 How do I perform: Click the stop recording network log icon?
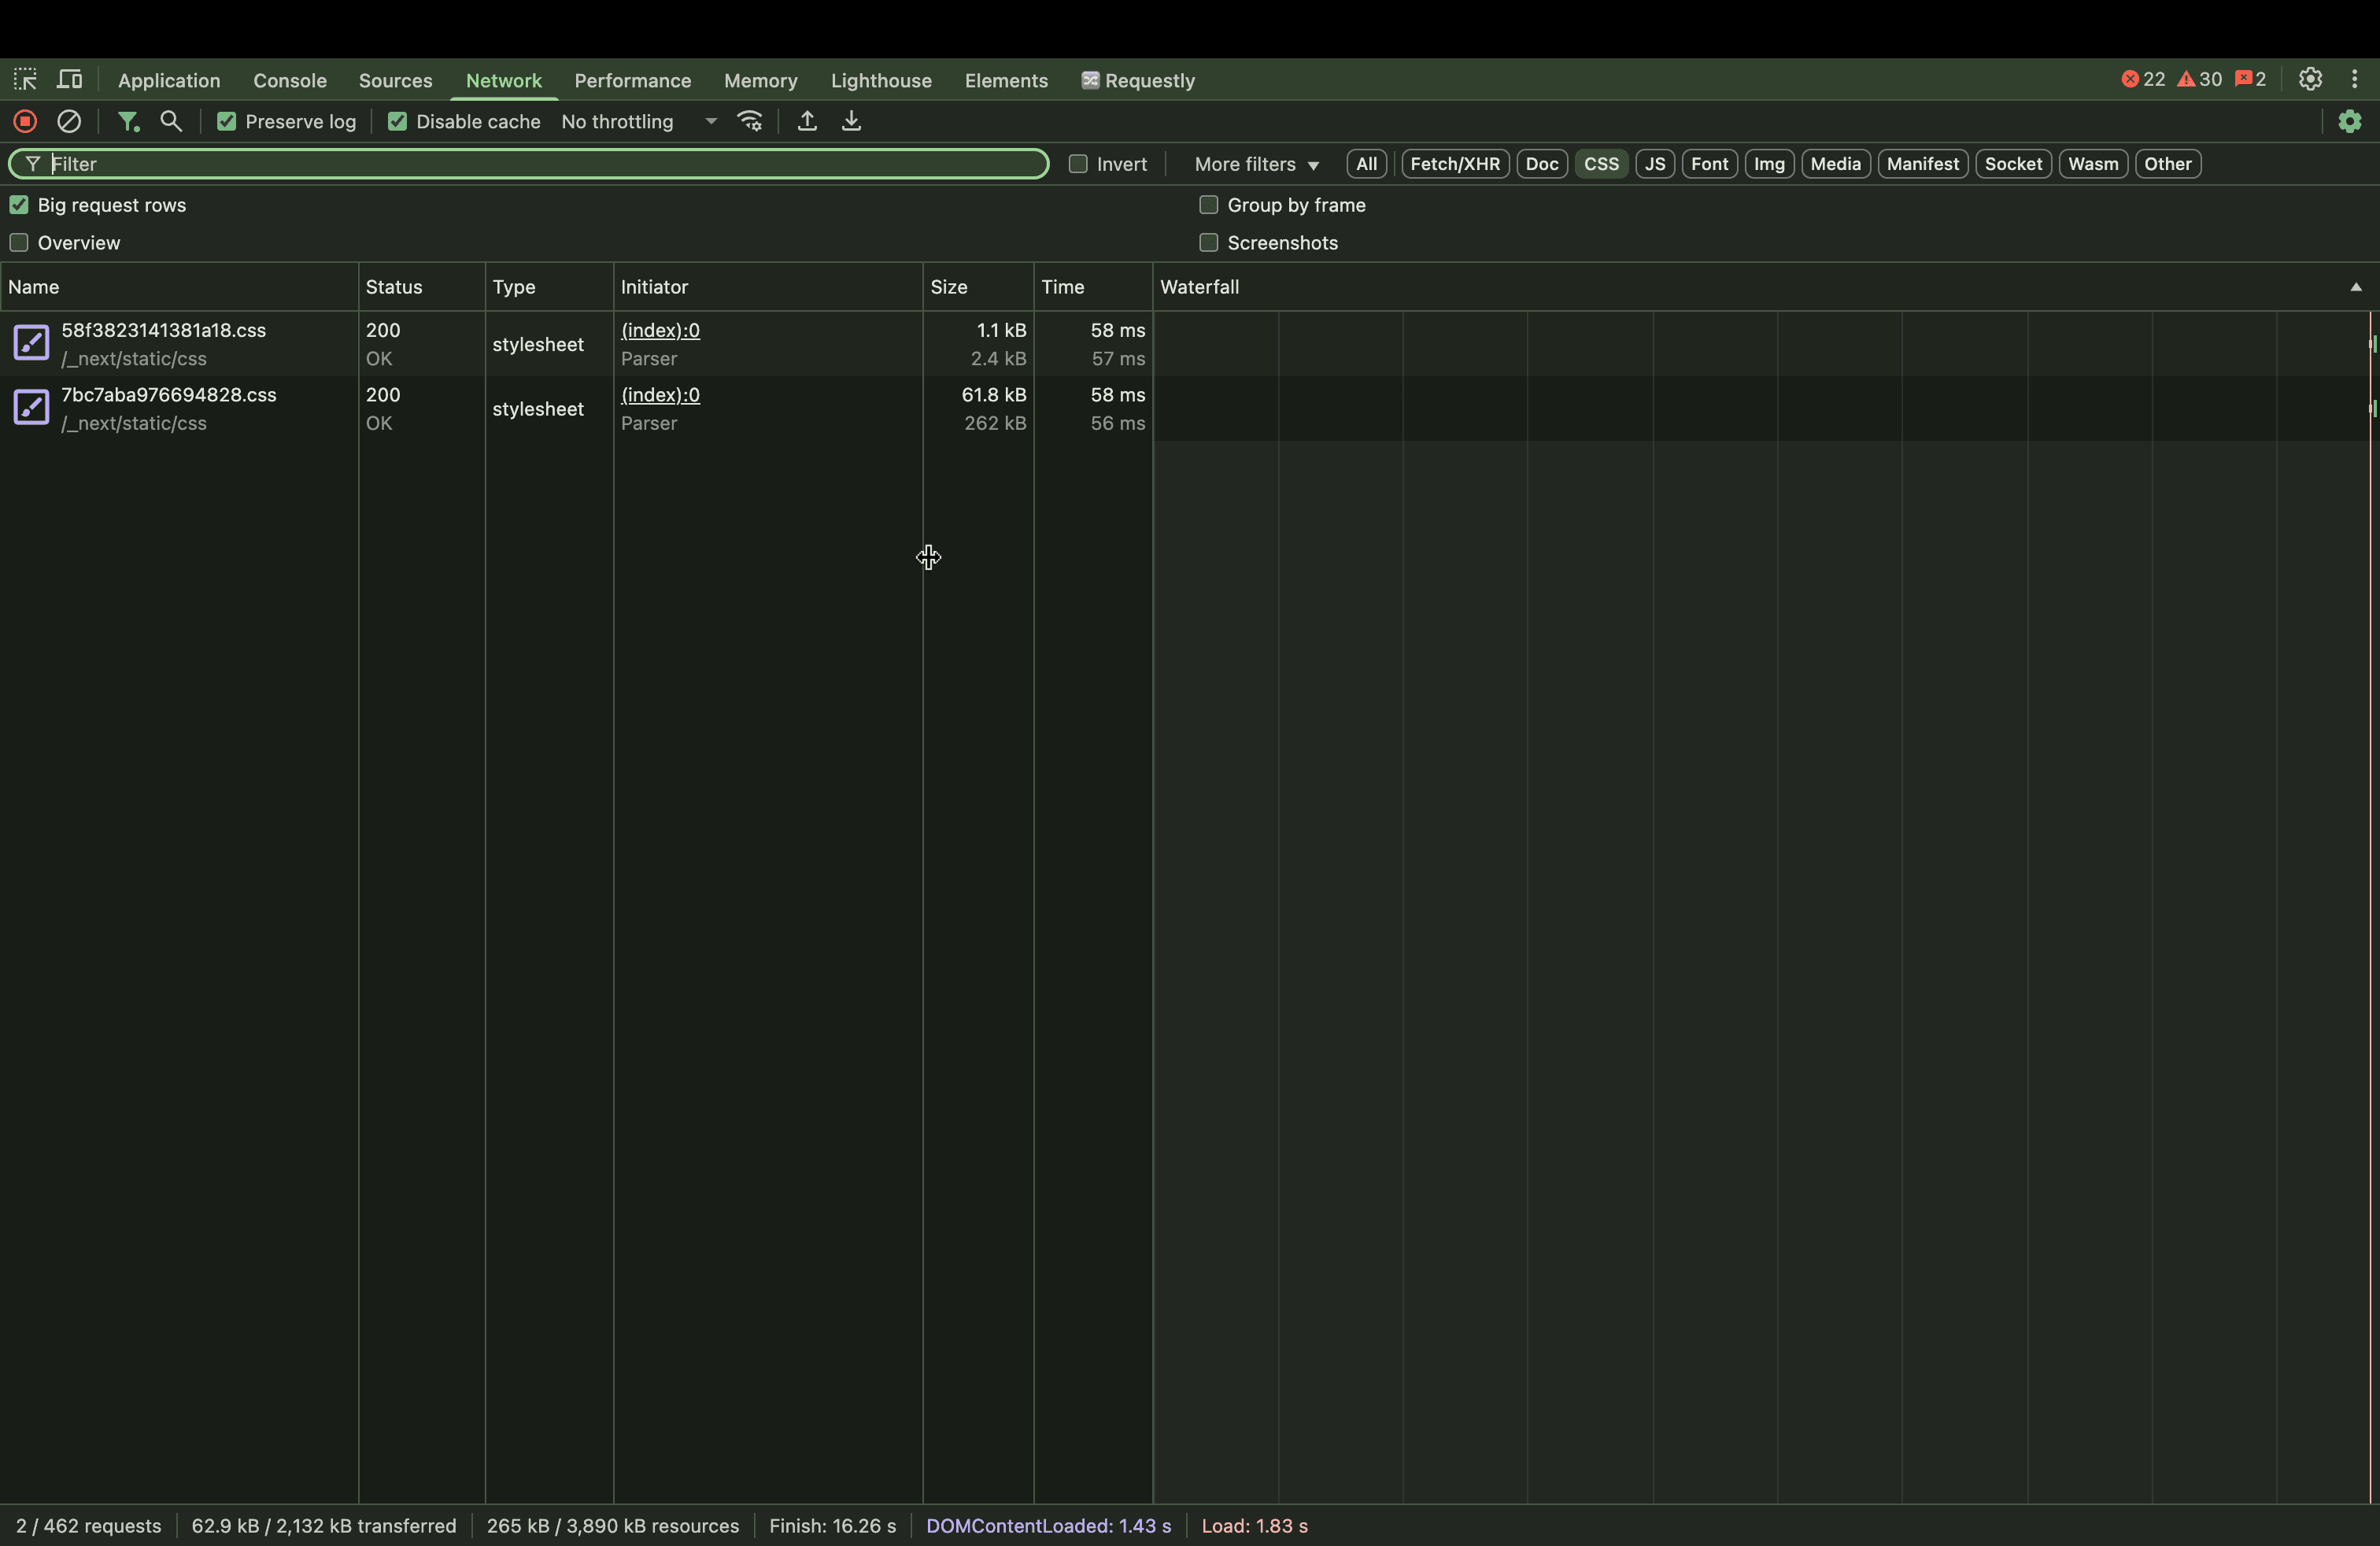click(25, 121)
